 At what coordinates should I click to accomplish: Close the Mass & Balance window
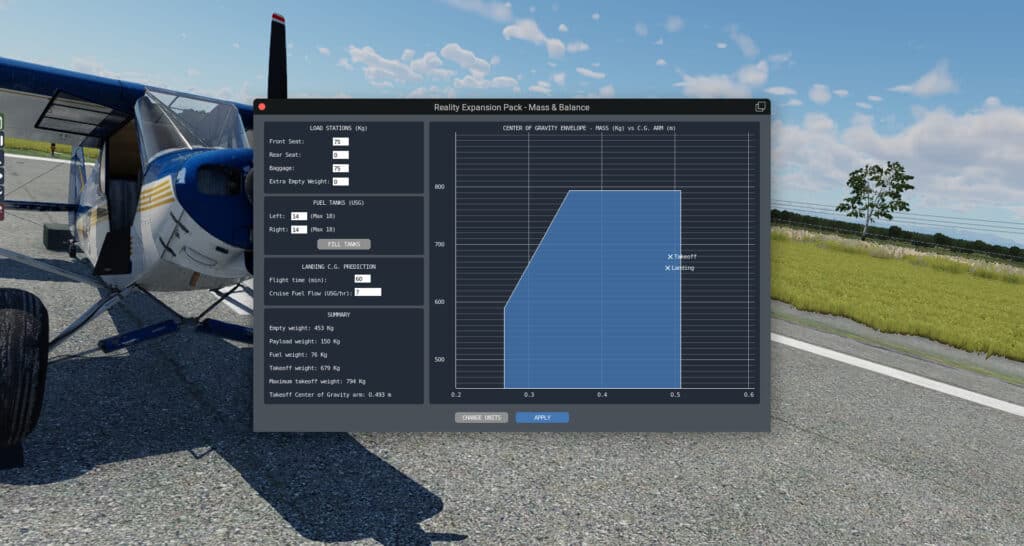coord(262,106)
